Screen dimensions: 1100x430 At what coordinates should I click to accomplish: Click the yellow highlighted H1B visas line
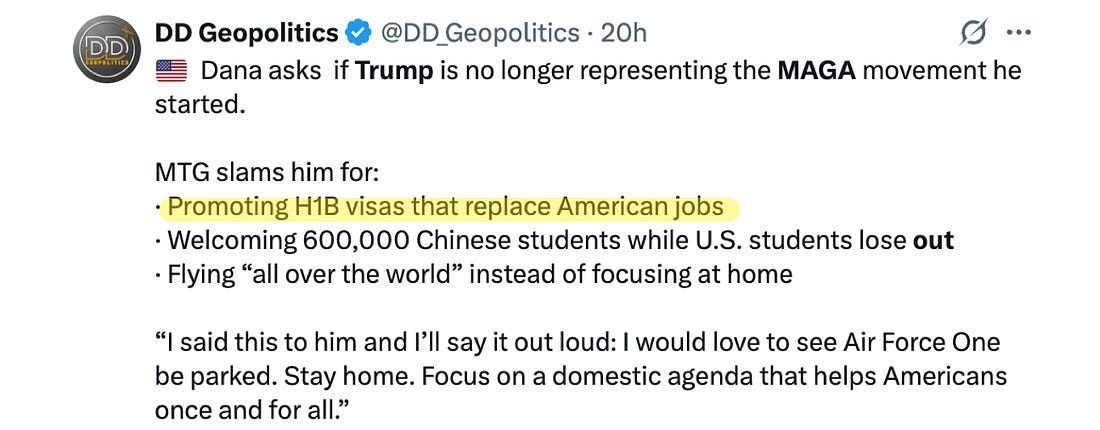445,208
